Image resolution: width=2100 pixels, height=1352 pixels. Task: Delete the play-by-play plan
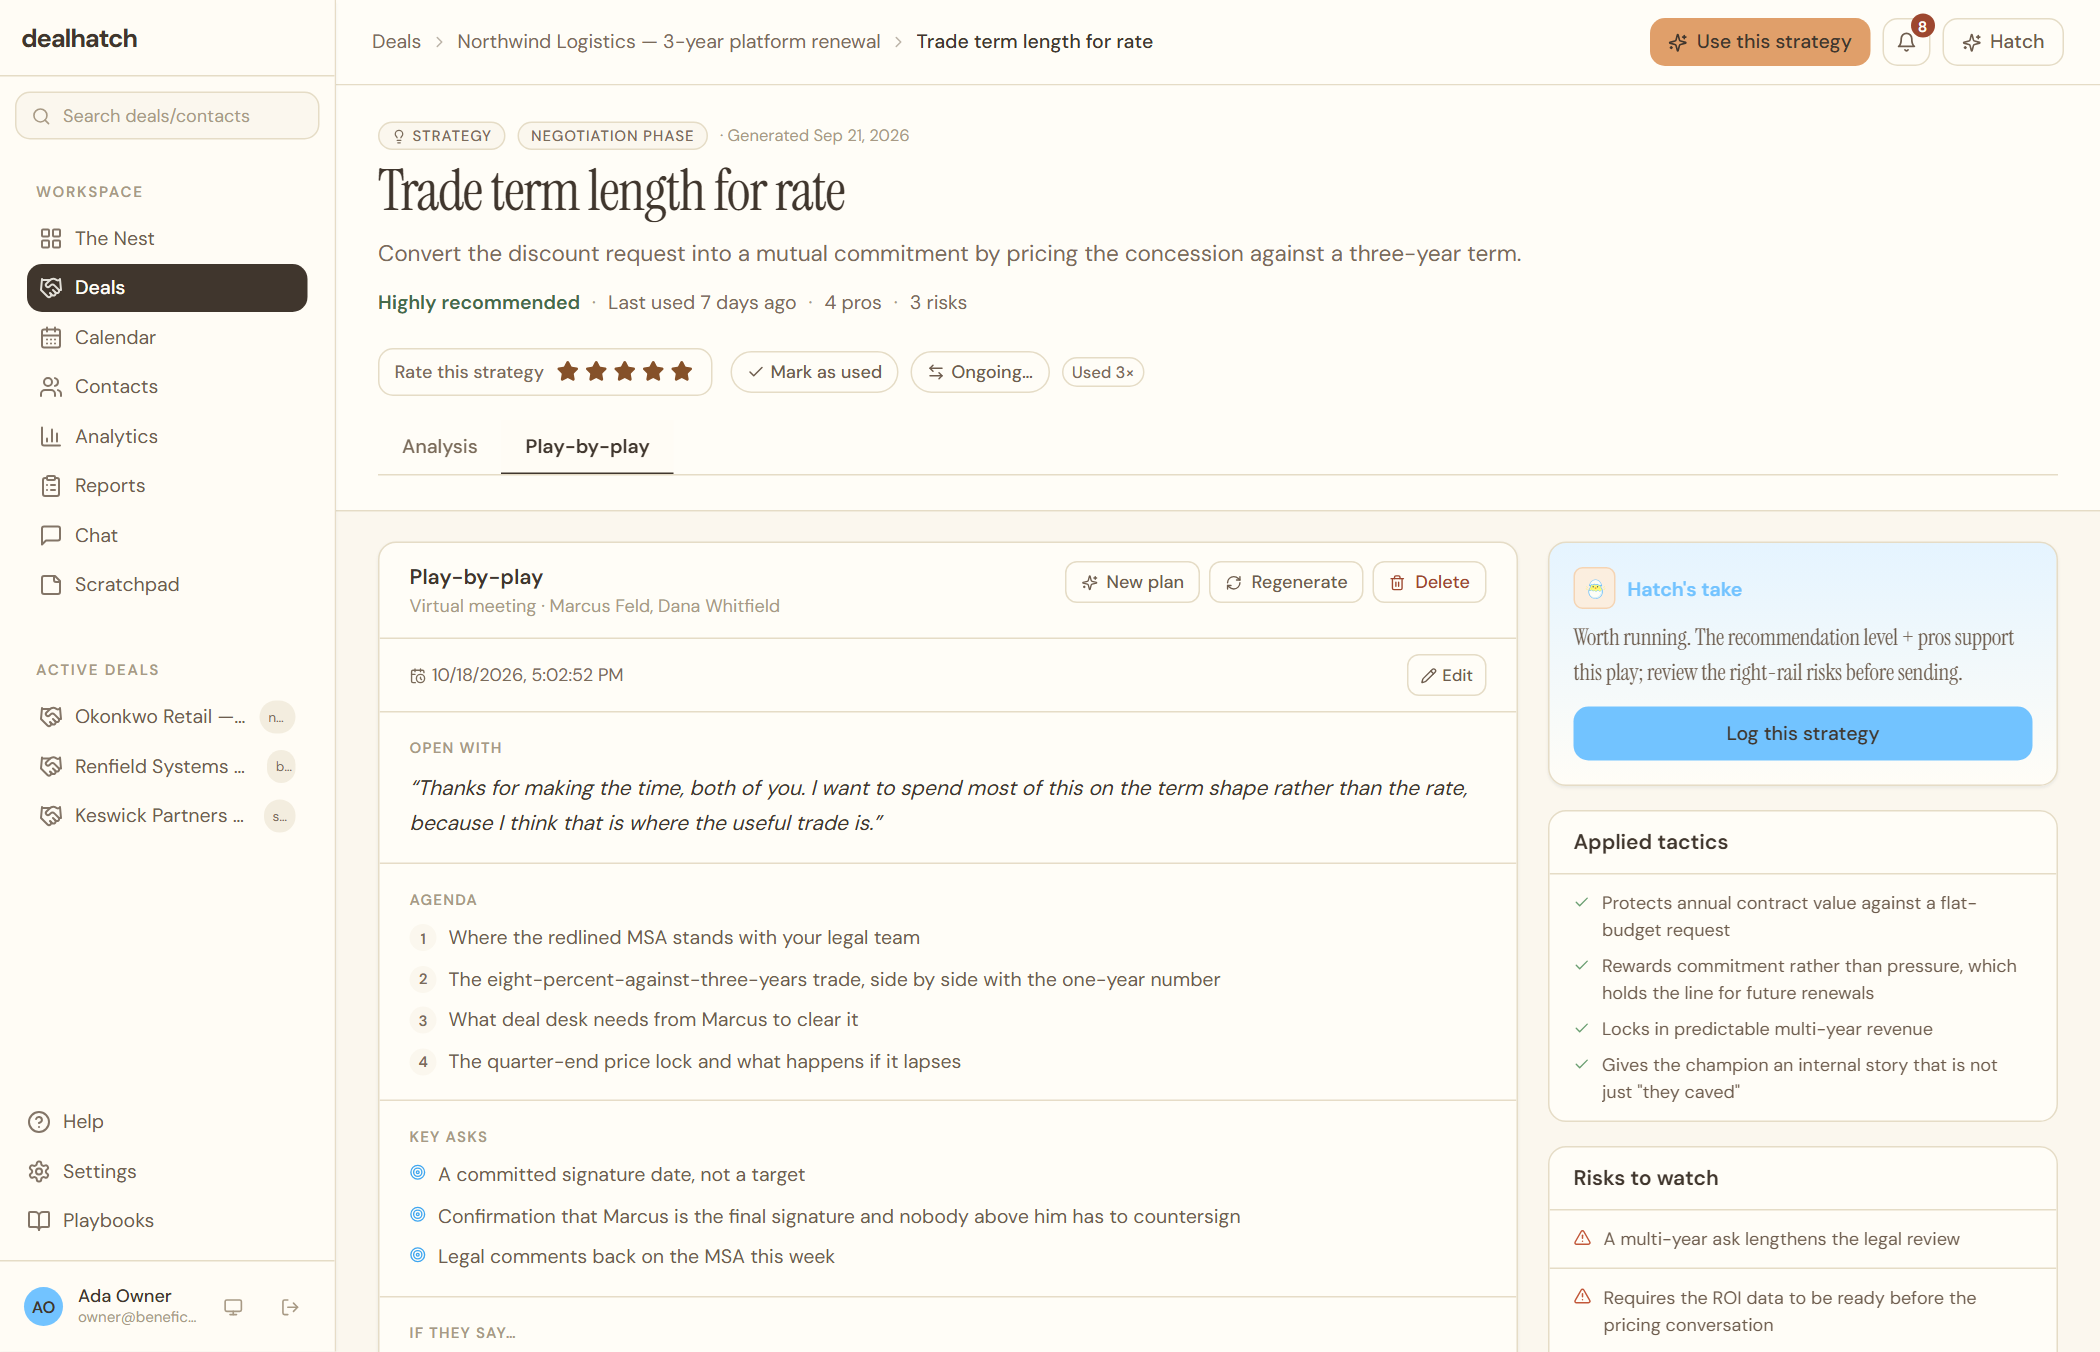[1429, 582]
